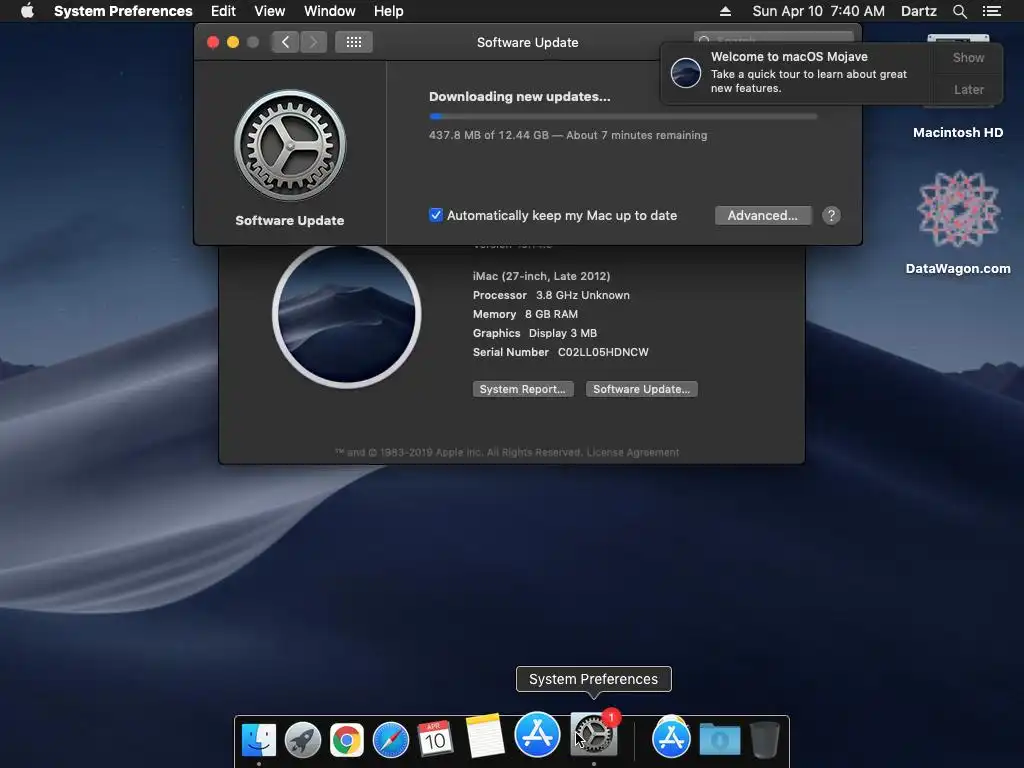1024x768 pixels.
Task: Open the Window menu
Action: pos(330,11)
